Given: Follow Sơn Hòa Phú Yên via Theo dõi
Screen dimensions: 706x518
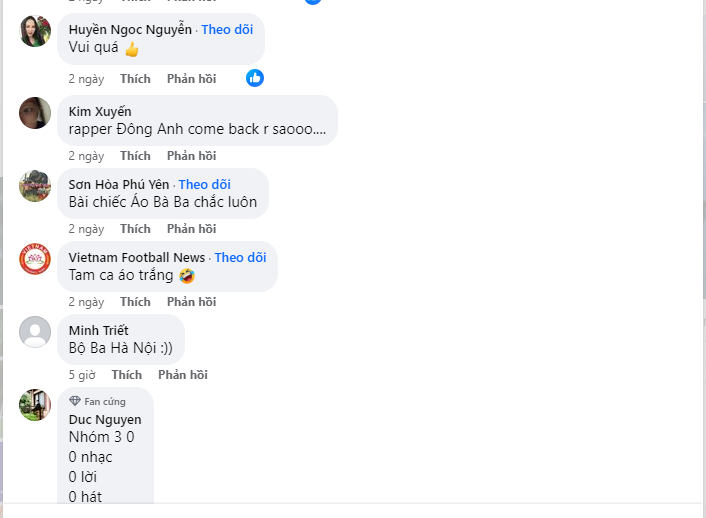Looking at the screenshot, I should pos(204,184).
